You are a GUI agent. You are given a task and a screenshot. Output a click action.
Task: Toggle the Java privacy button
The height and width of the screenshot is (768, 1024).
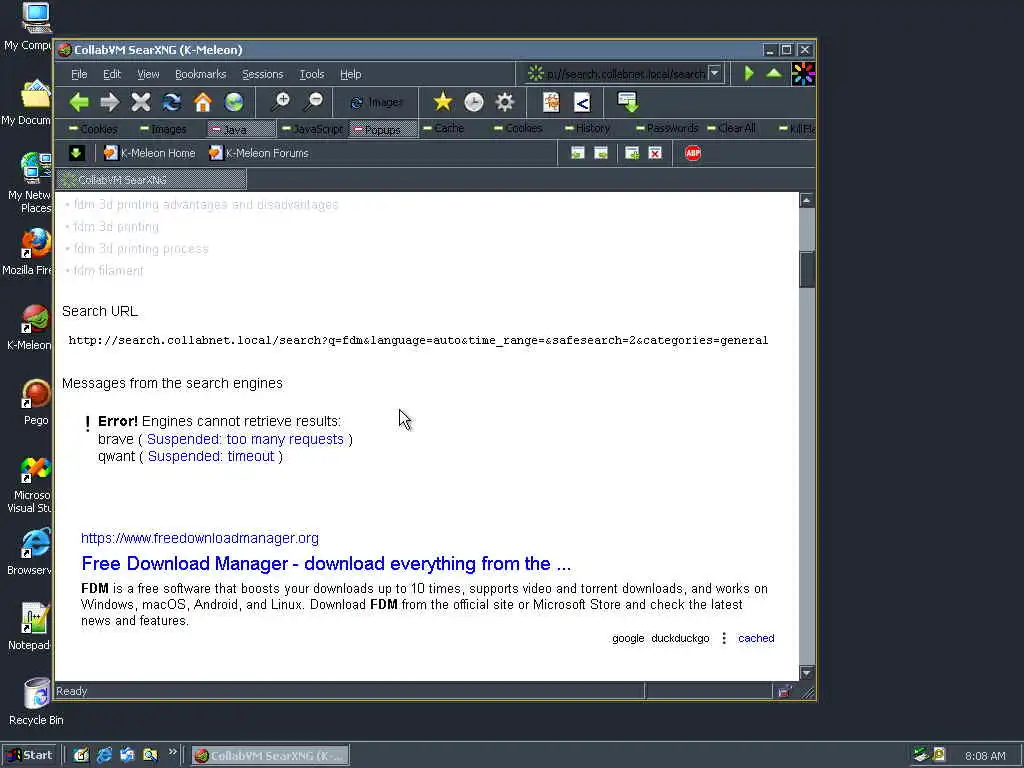(241, 129)
